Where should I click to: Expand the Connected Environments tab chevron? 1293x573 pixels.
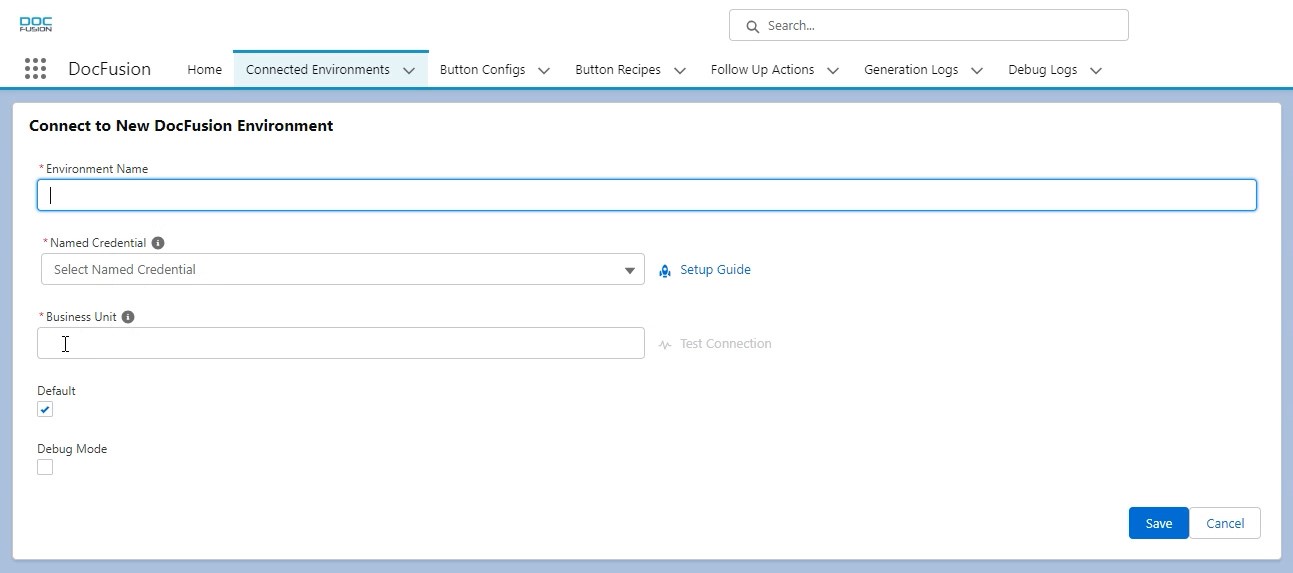[x=408, y=71]
